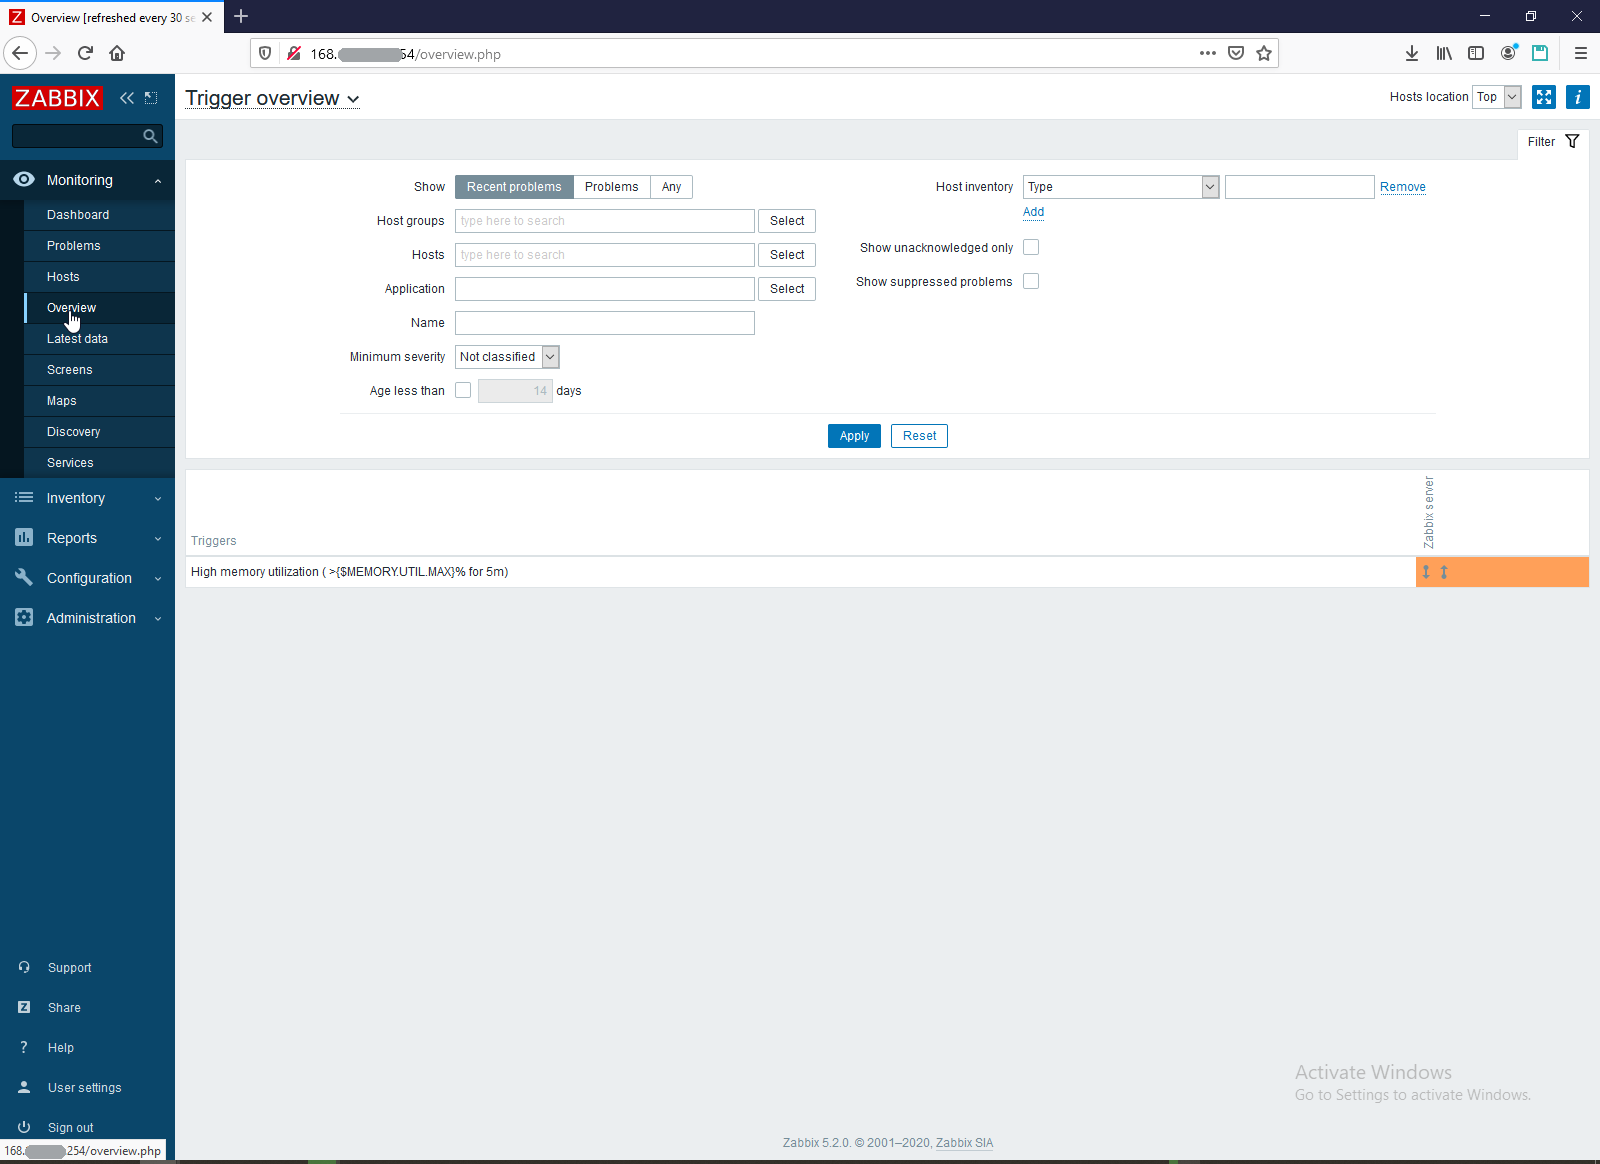Go to browser home page
Screen dimensions: 1600x1164
pos(117,53)
